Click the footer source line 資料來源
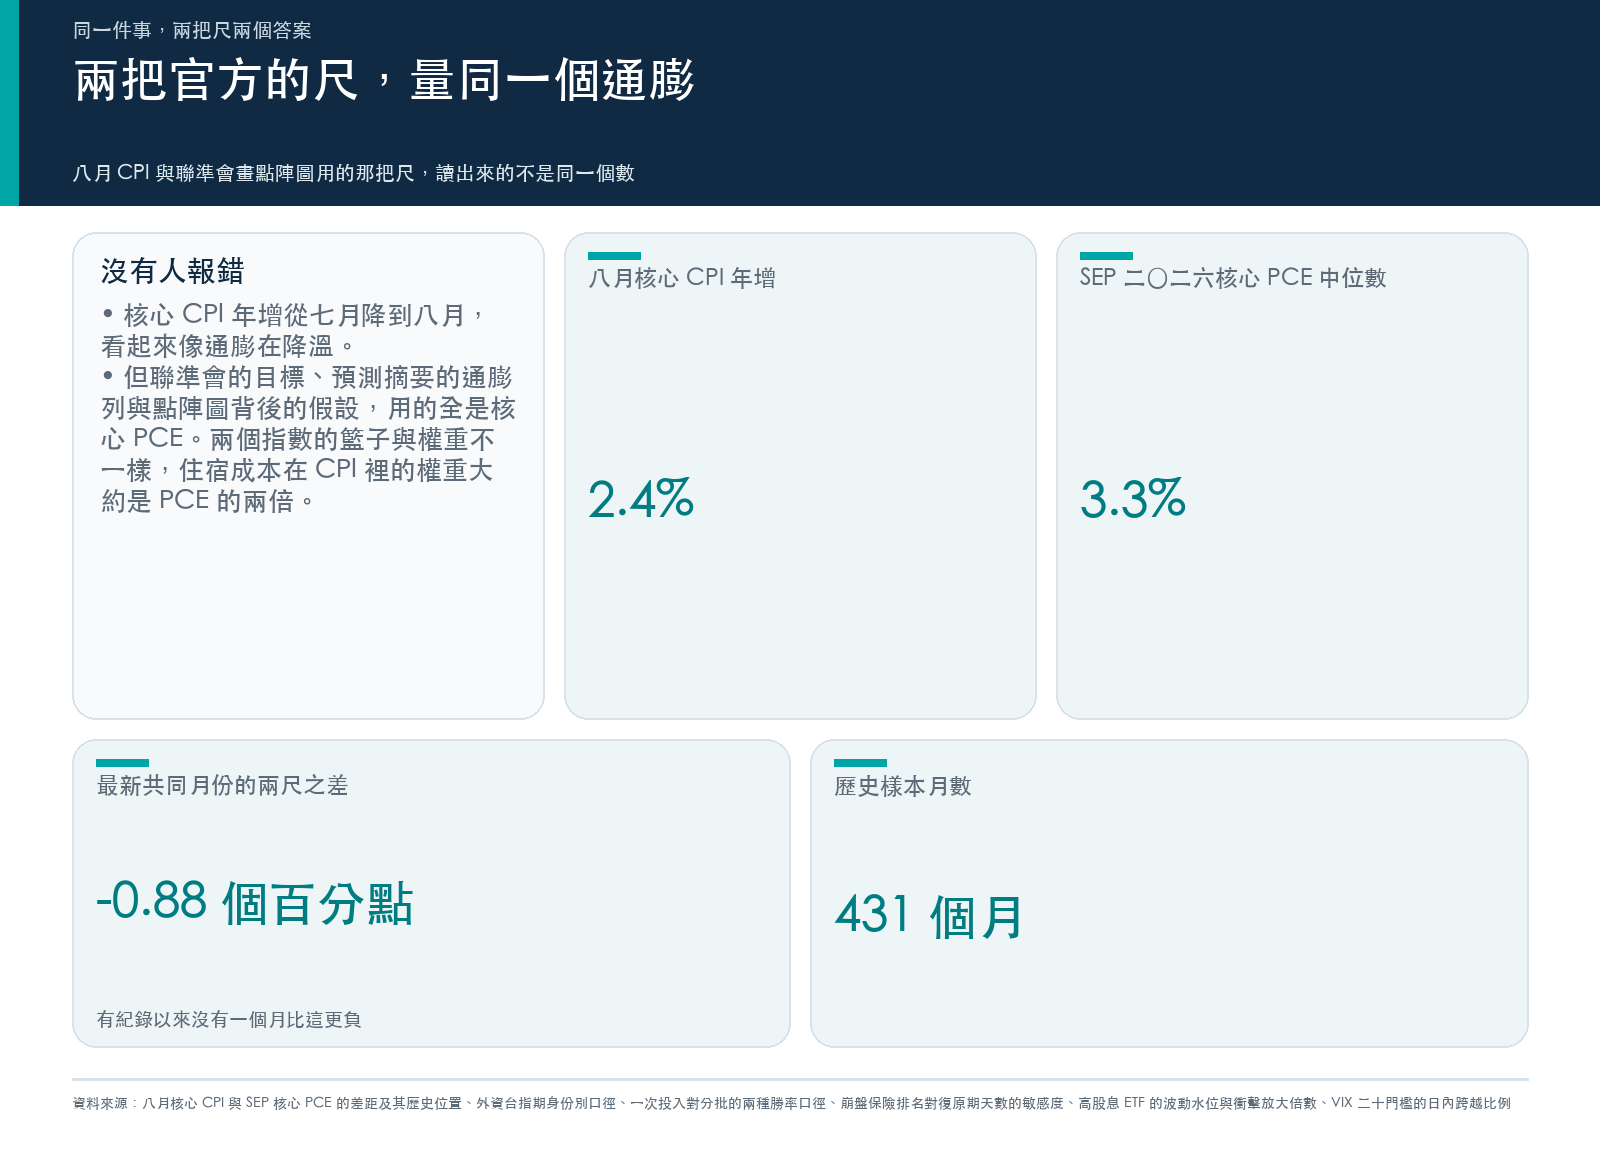 (x=791, y=1103)
